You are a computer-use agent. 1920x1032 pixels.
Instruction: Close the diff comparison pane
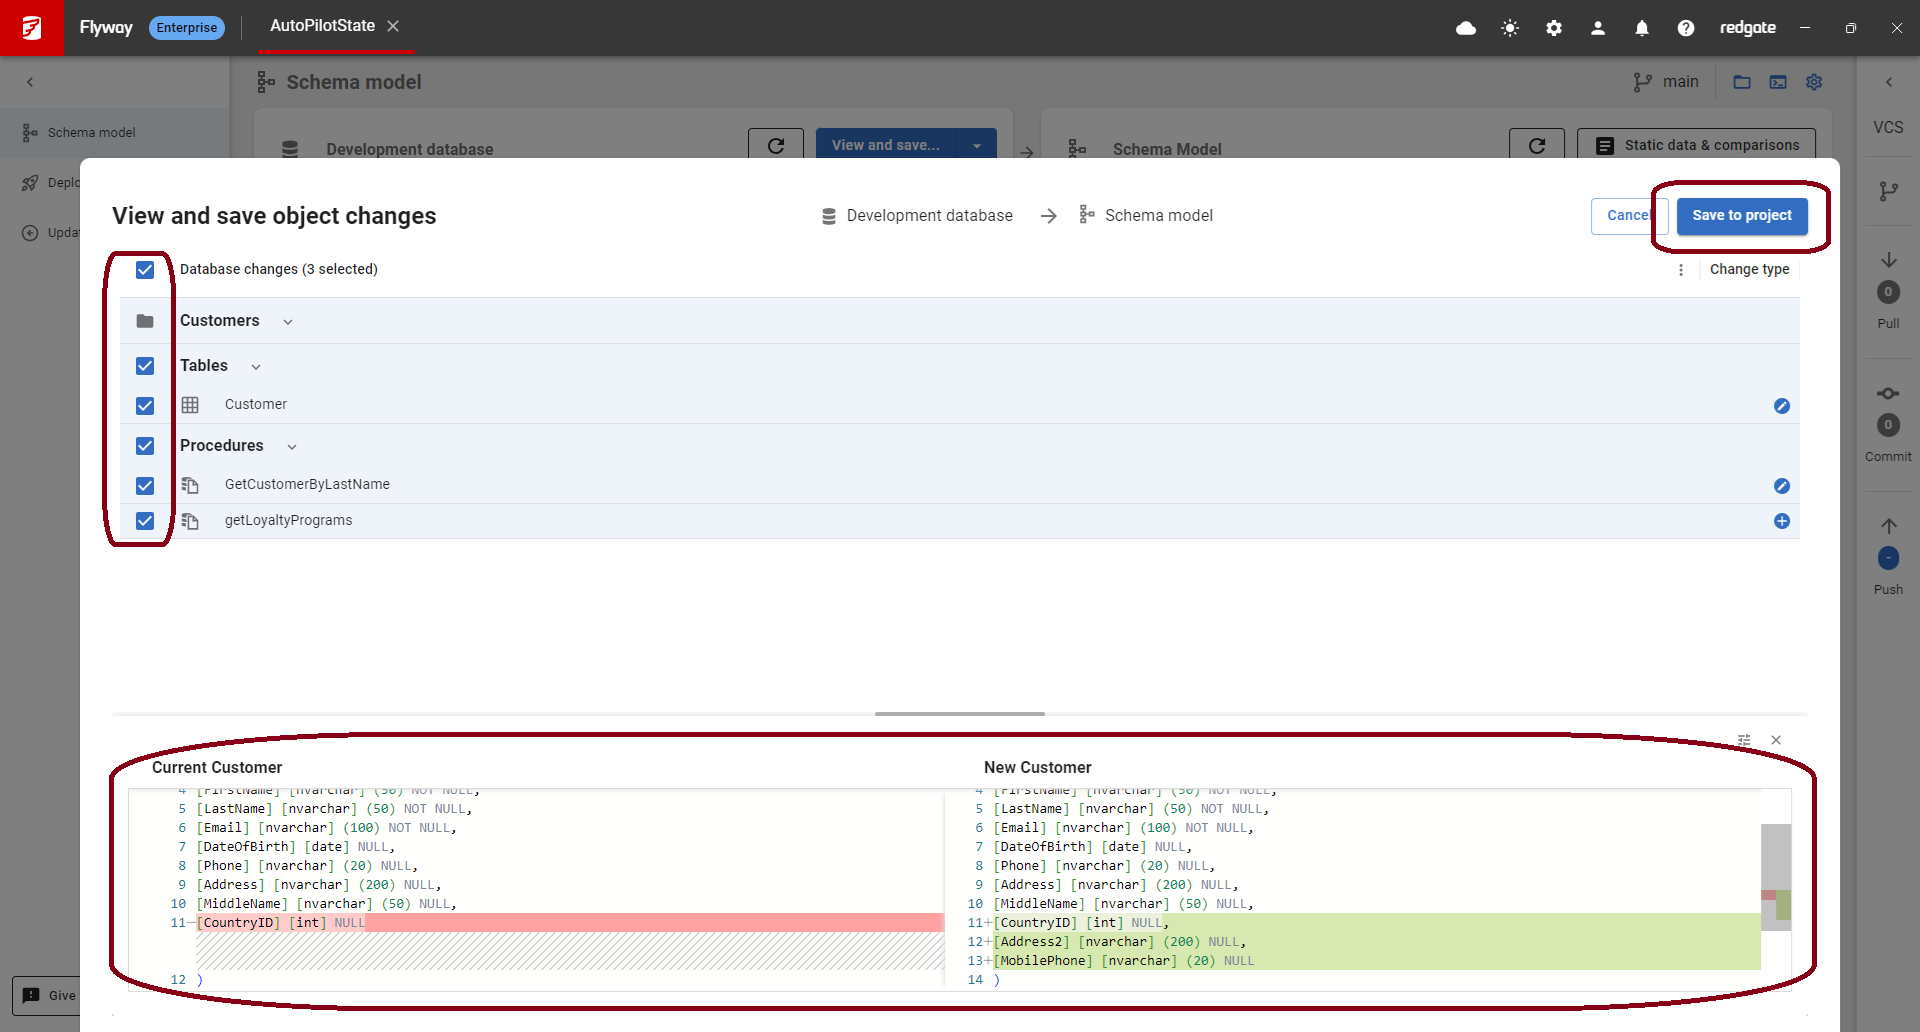tap(1776, 740)
